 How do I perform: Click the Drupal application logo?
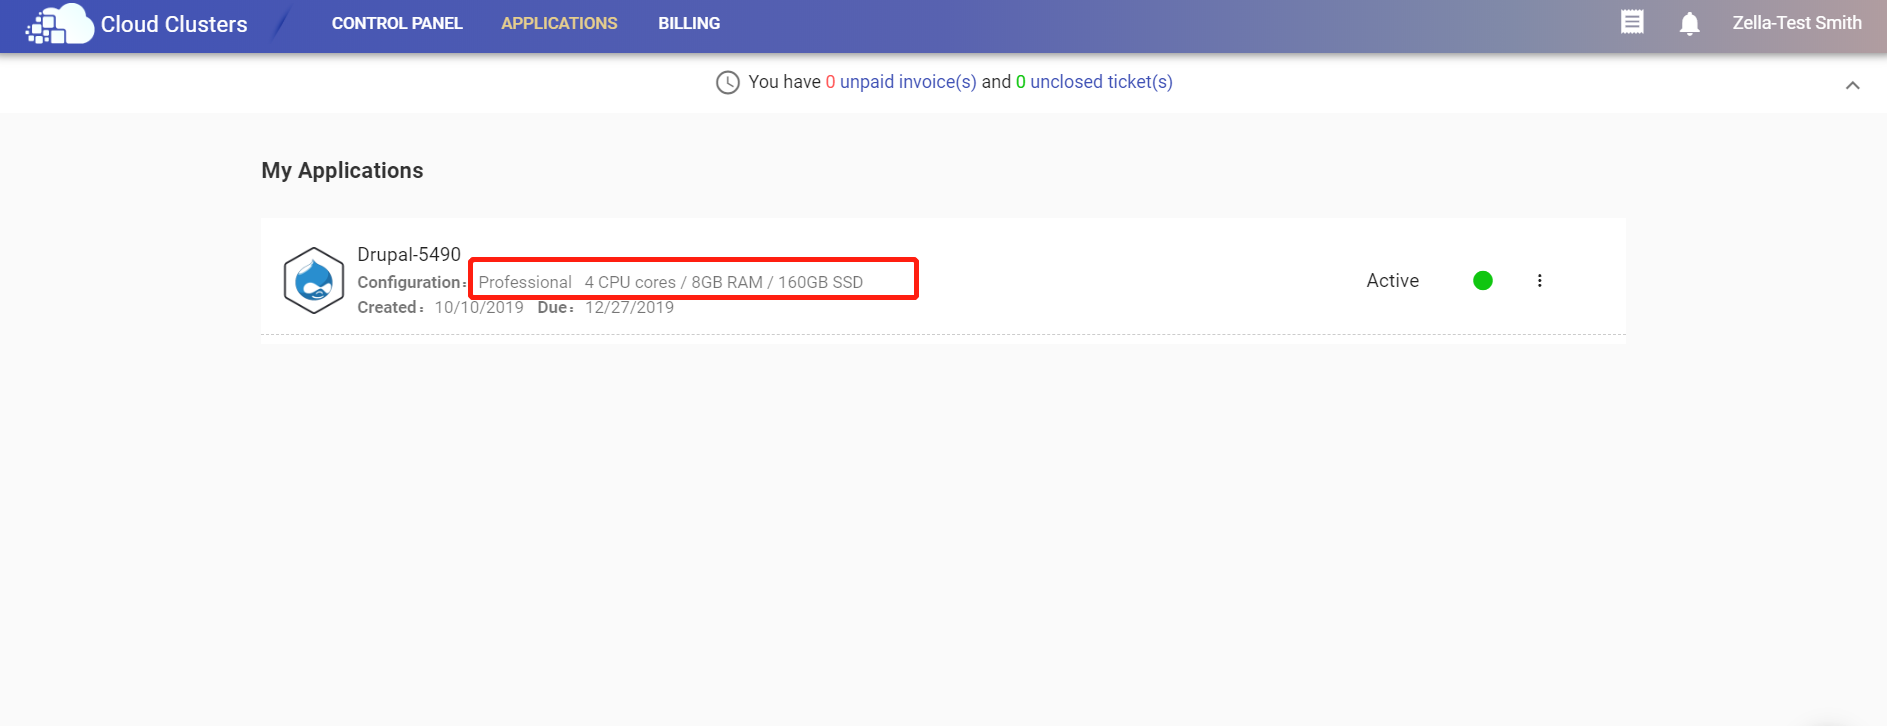[x=314, y=281]
